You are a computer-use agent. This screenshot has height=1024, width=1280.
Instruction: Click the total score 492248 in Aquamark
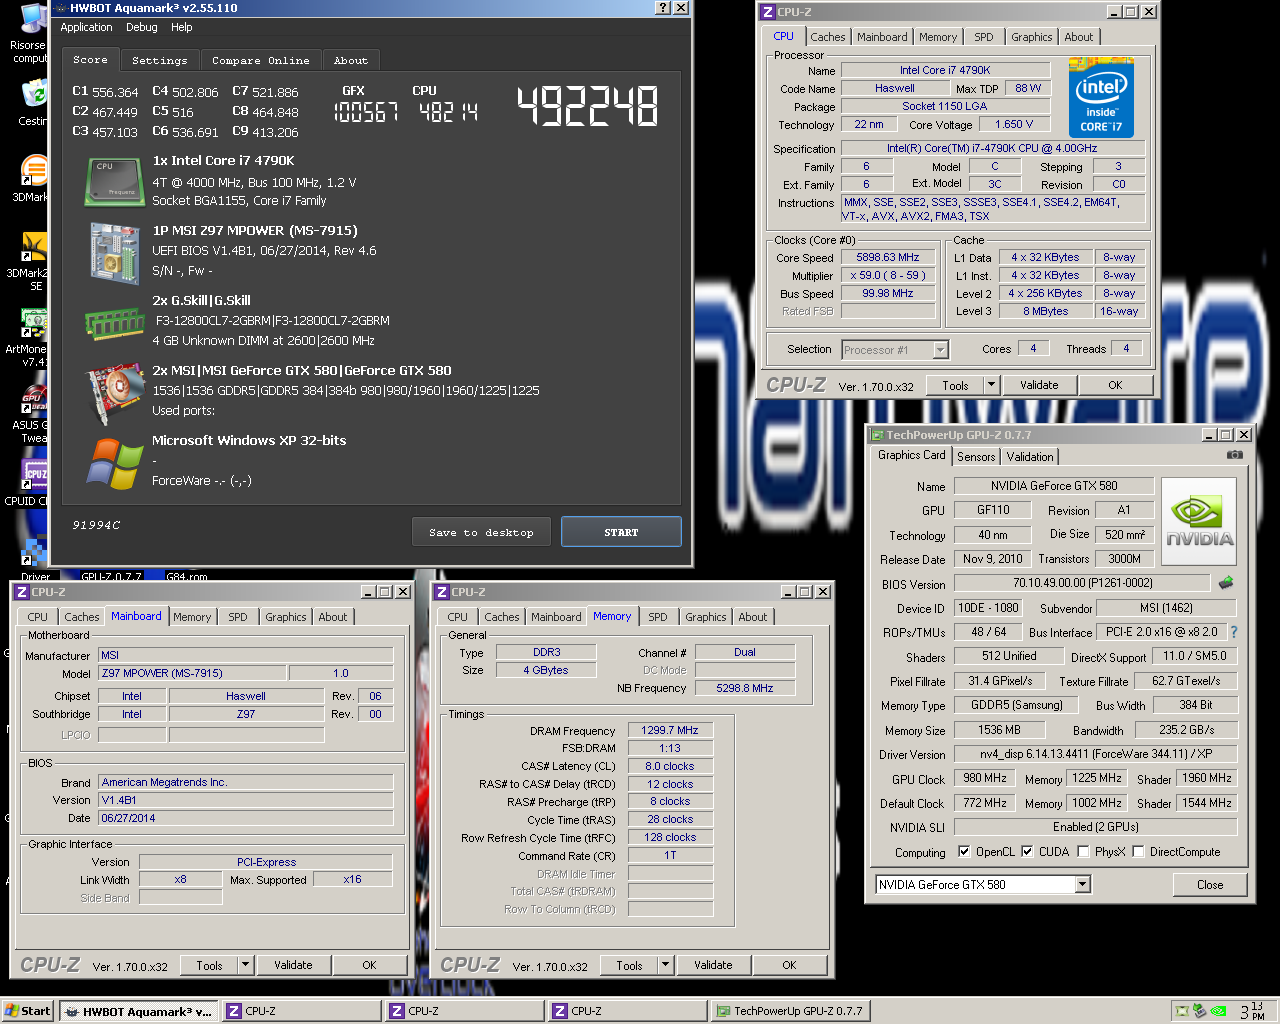click(587, 106)
